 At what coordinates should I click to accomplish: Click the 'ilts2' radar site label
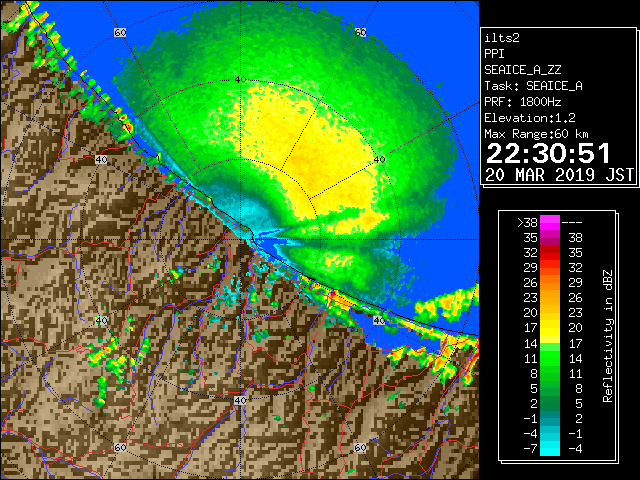502,38
